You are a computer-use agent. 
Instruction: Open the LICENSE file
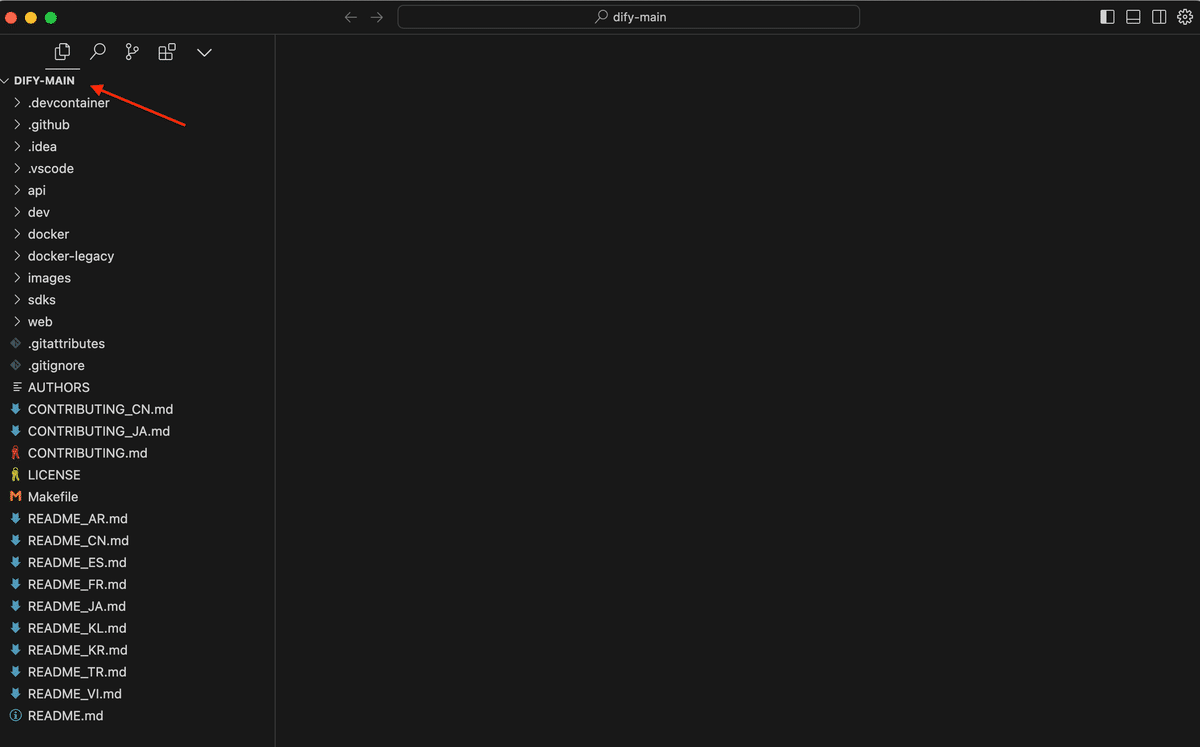[53, 474]
